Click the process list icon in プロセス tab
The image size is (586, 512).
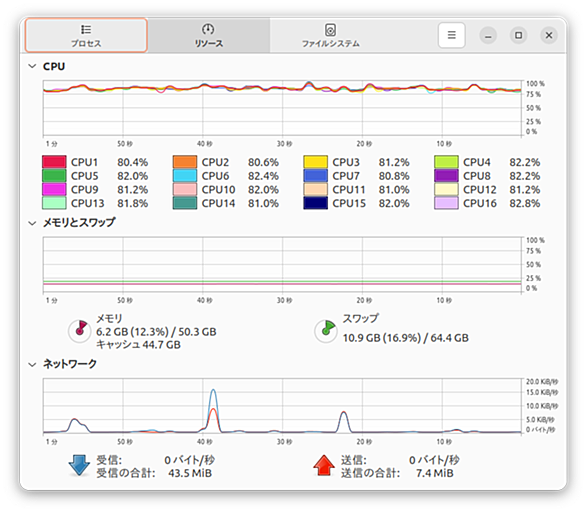click(86, 29)
